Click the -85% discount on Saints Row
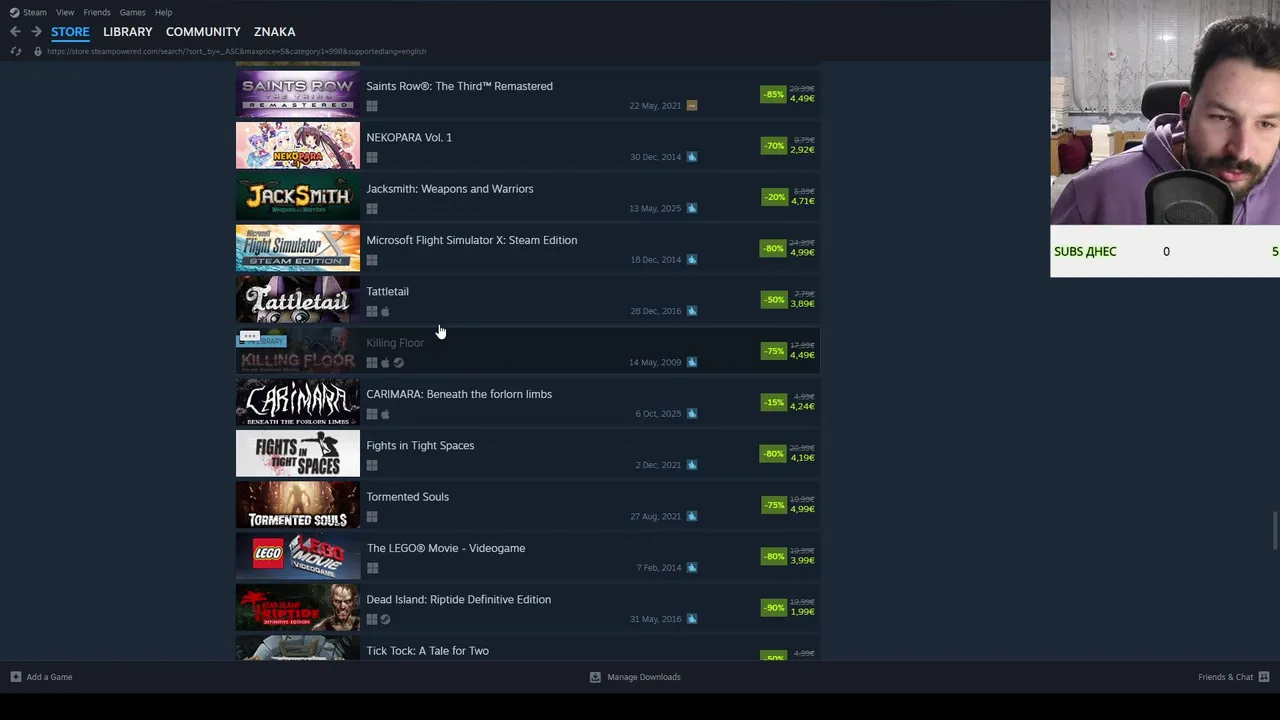Image resolution: width=1280 pixels, height=720 pixels. [773, 95]
